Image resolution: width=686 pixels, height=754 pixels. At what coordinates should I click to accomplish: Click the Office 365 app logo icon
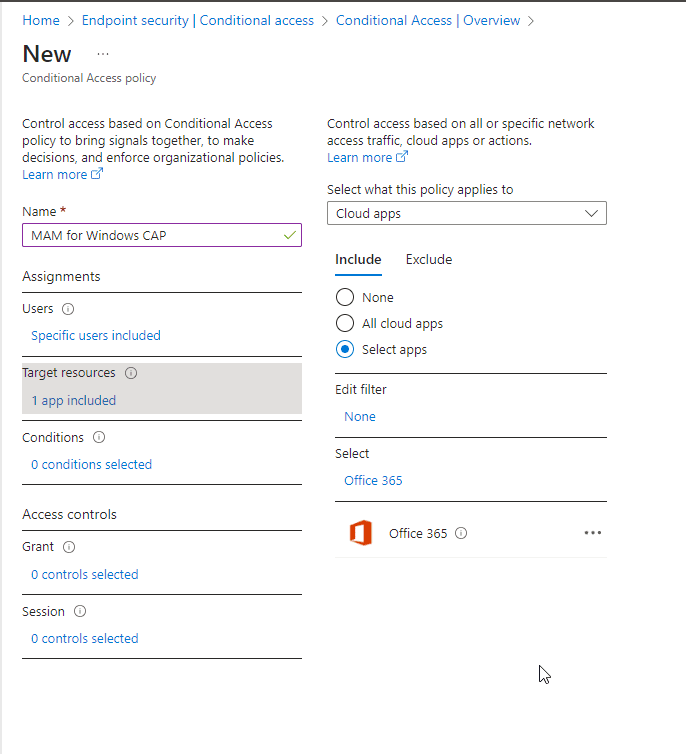[x=360, y=533]
